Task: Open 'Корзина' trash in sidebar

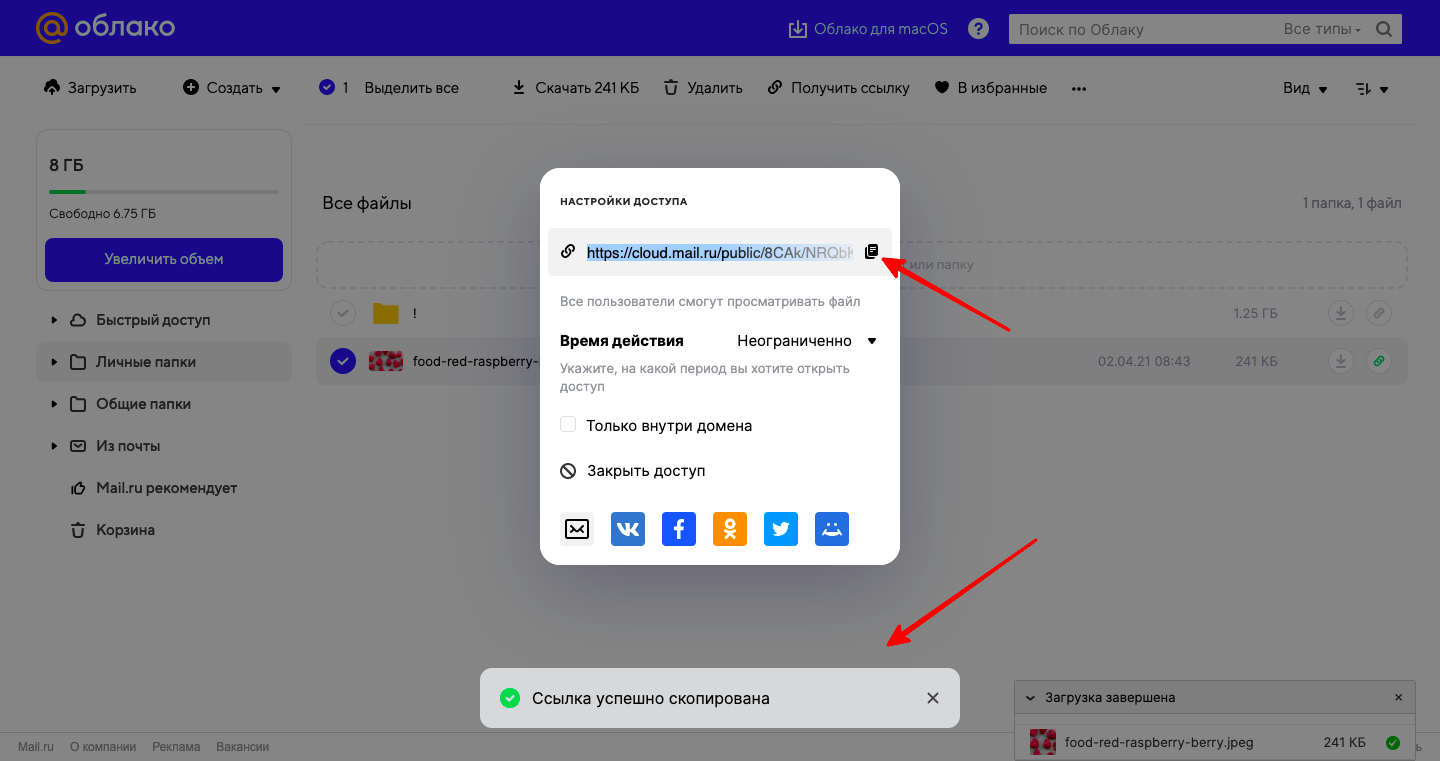Action: tap(125, 530)
